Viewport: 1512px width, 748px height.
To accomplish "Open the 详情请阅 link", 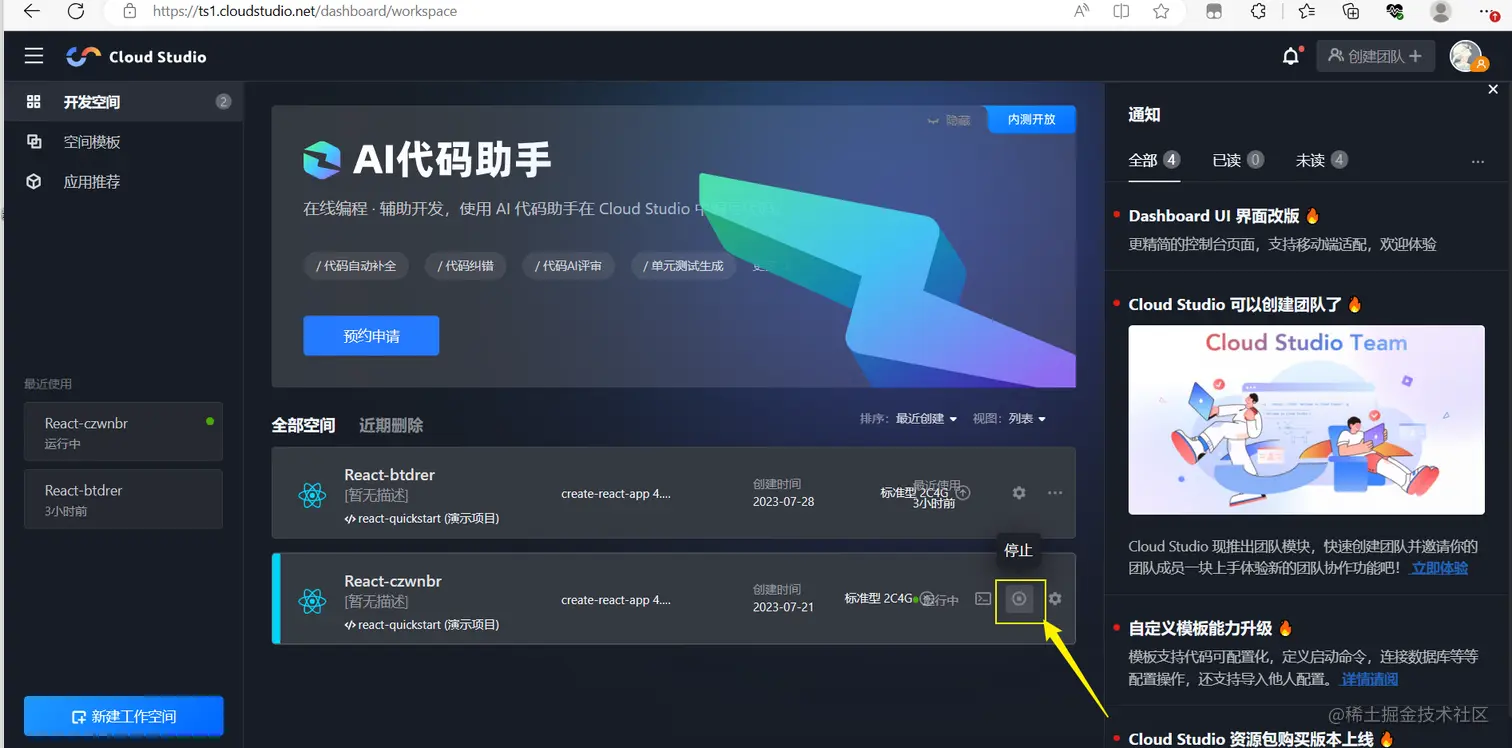I will tap(1369, 679).
